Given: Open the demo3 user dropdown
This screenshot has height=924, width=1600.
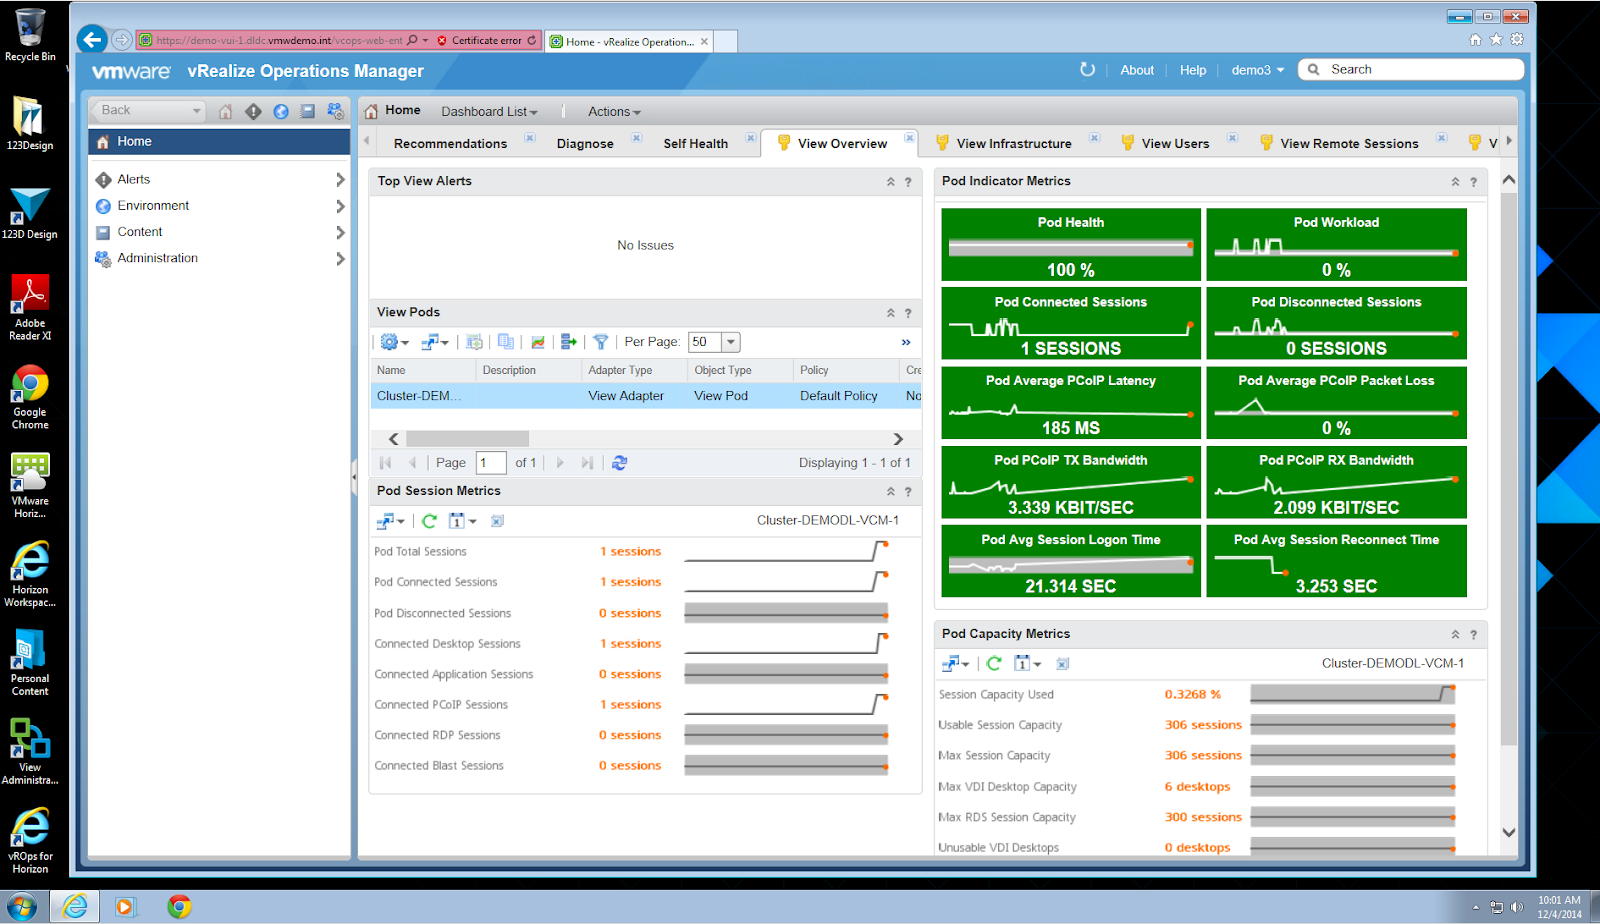Looking at the screenshot, I should click(x=1257, y=70).
